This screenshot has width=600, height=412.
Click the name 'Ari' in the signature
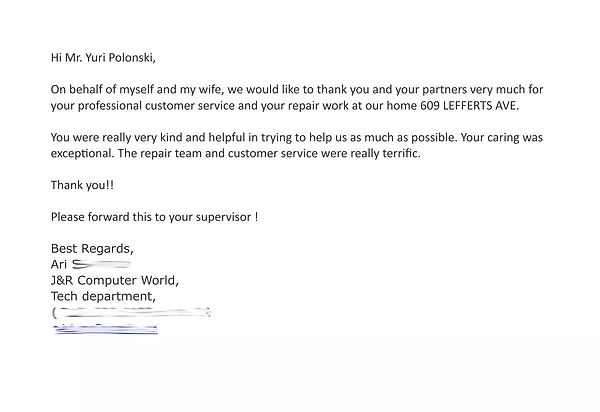point(59,264)
